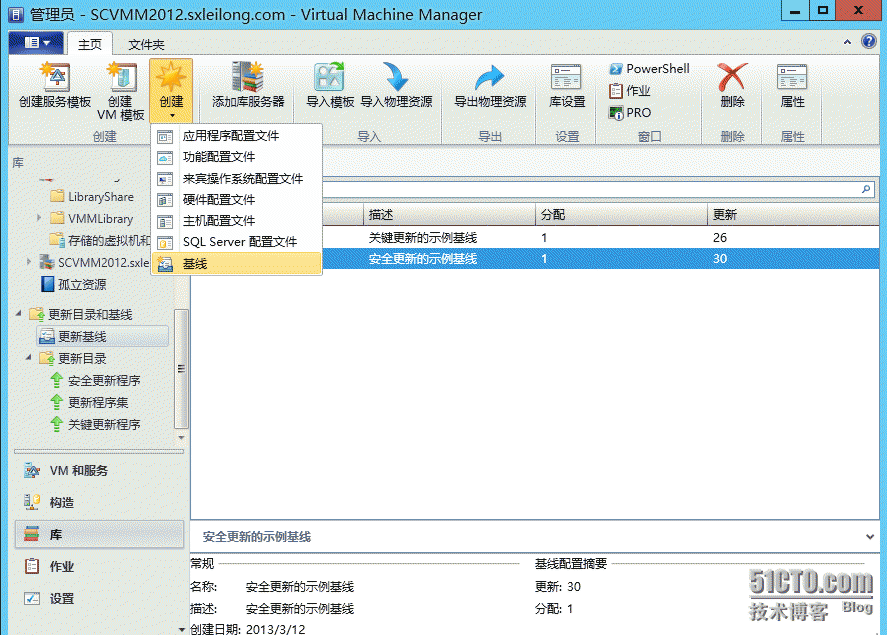Switch to the 主页 ribbon tab

[x=90, y=44]
